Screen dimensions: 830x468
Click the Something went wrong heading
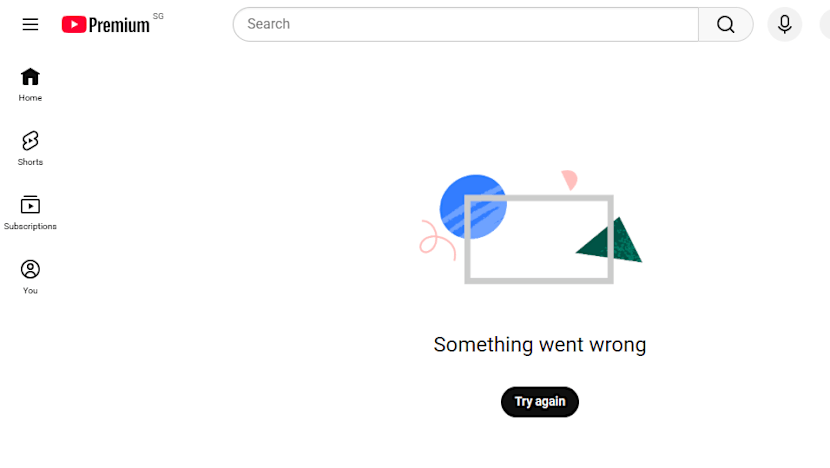click(x=540, y=345)
